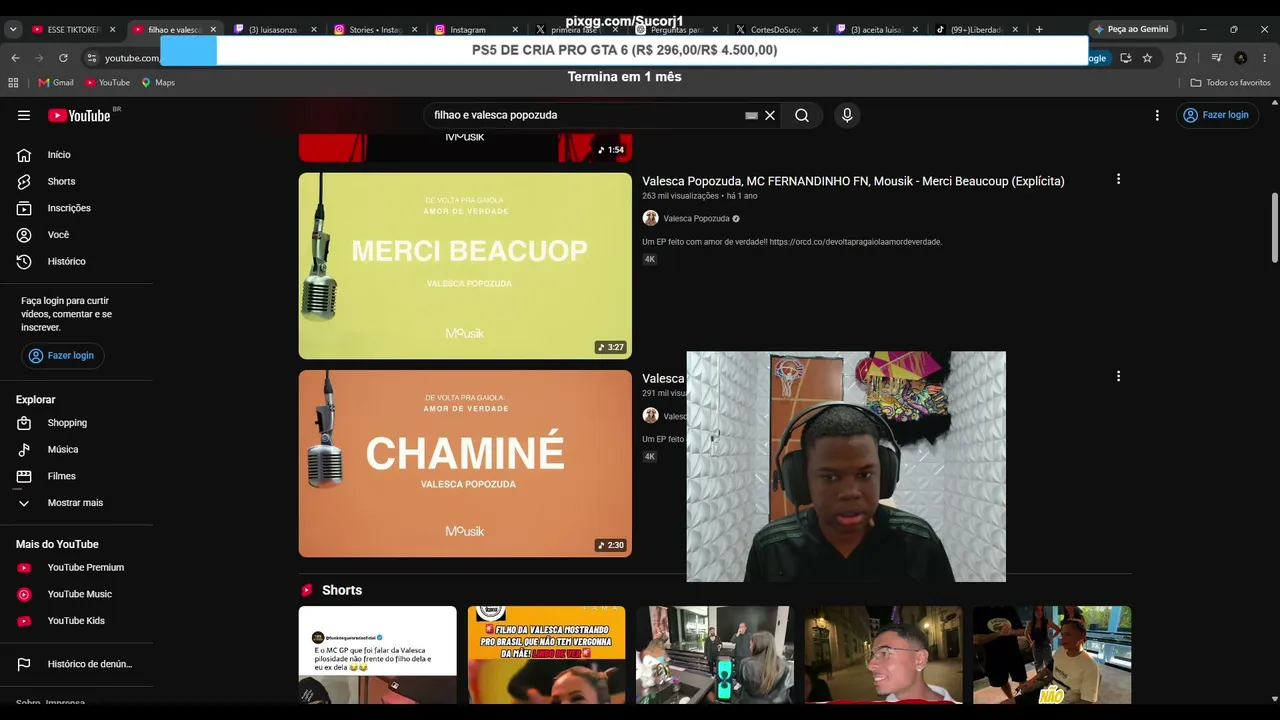The width and height of the screenshot is (1280, 720).
Task: Click the 'Mais do YouTube' heading
Action: (57, 544)
